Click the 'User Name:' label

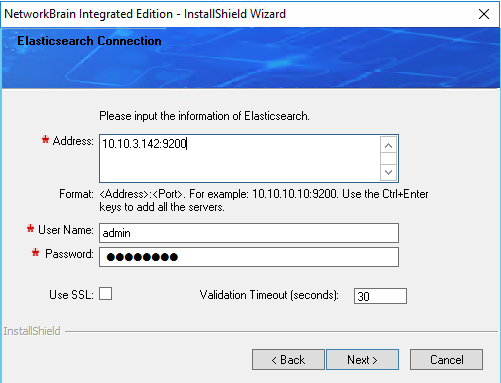[66, 230]
